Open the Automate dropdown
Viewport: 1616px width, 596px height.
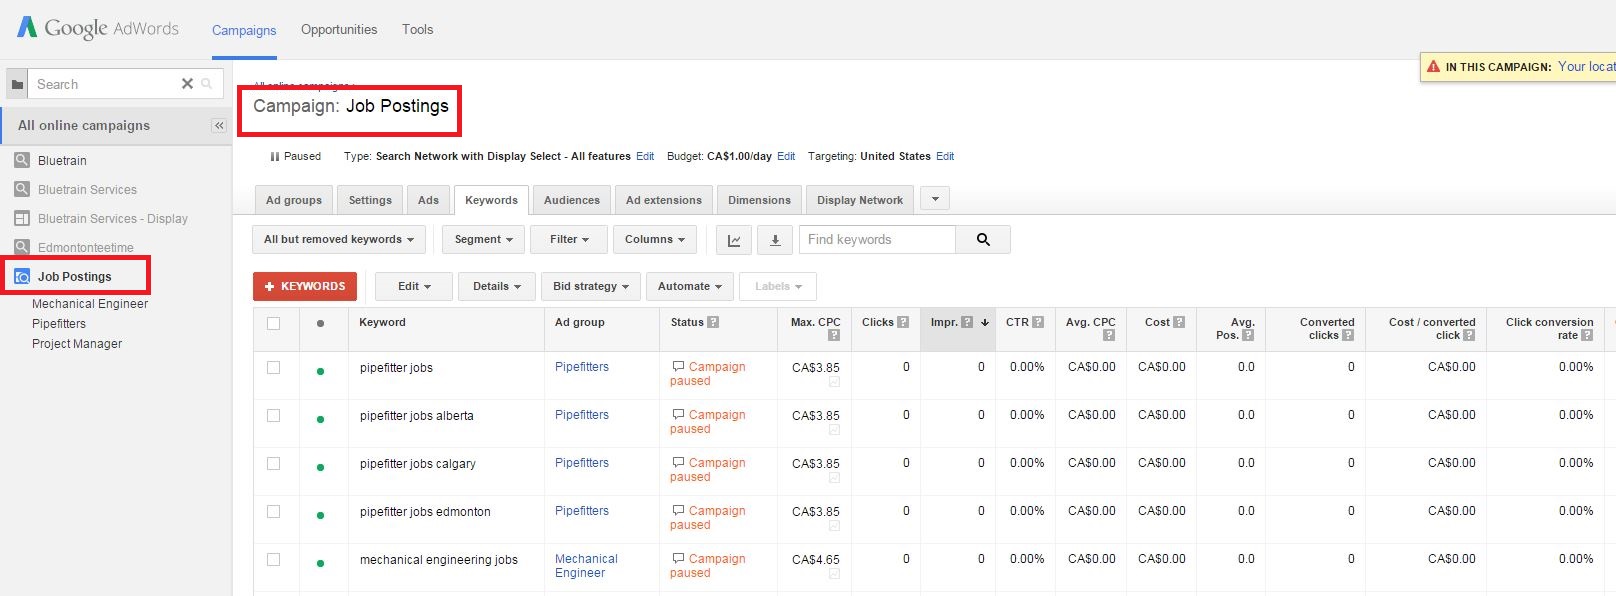pos(690,286)
